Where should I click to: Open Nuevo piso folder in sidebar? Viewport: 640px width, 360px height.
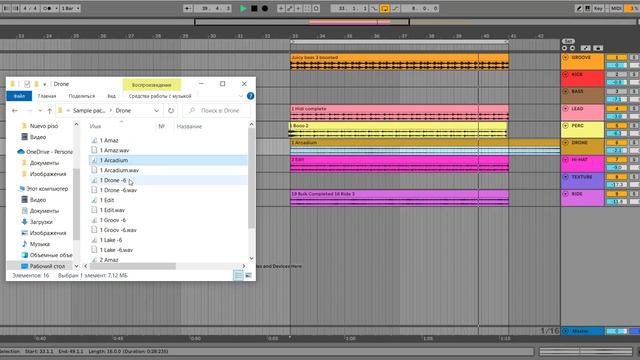point(44,126)
